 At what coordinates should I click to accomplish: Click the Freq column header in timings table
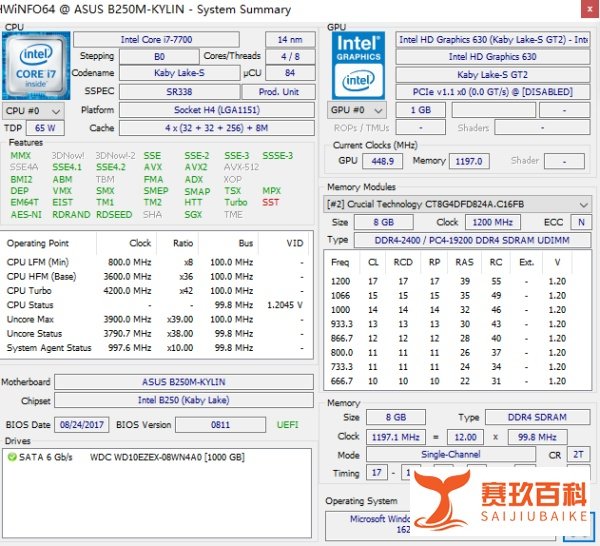point(341,262)
